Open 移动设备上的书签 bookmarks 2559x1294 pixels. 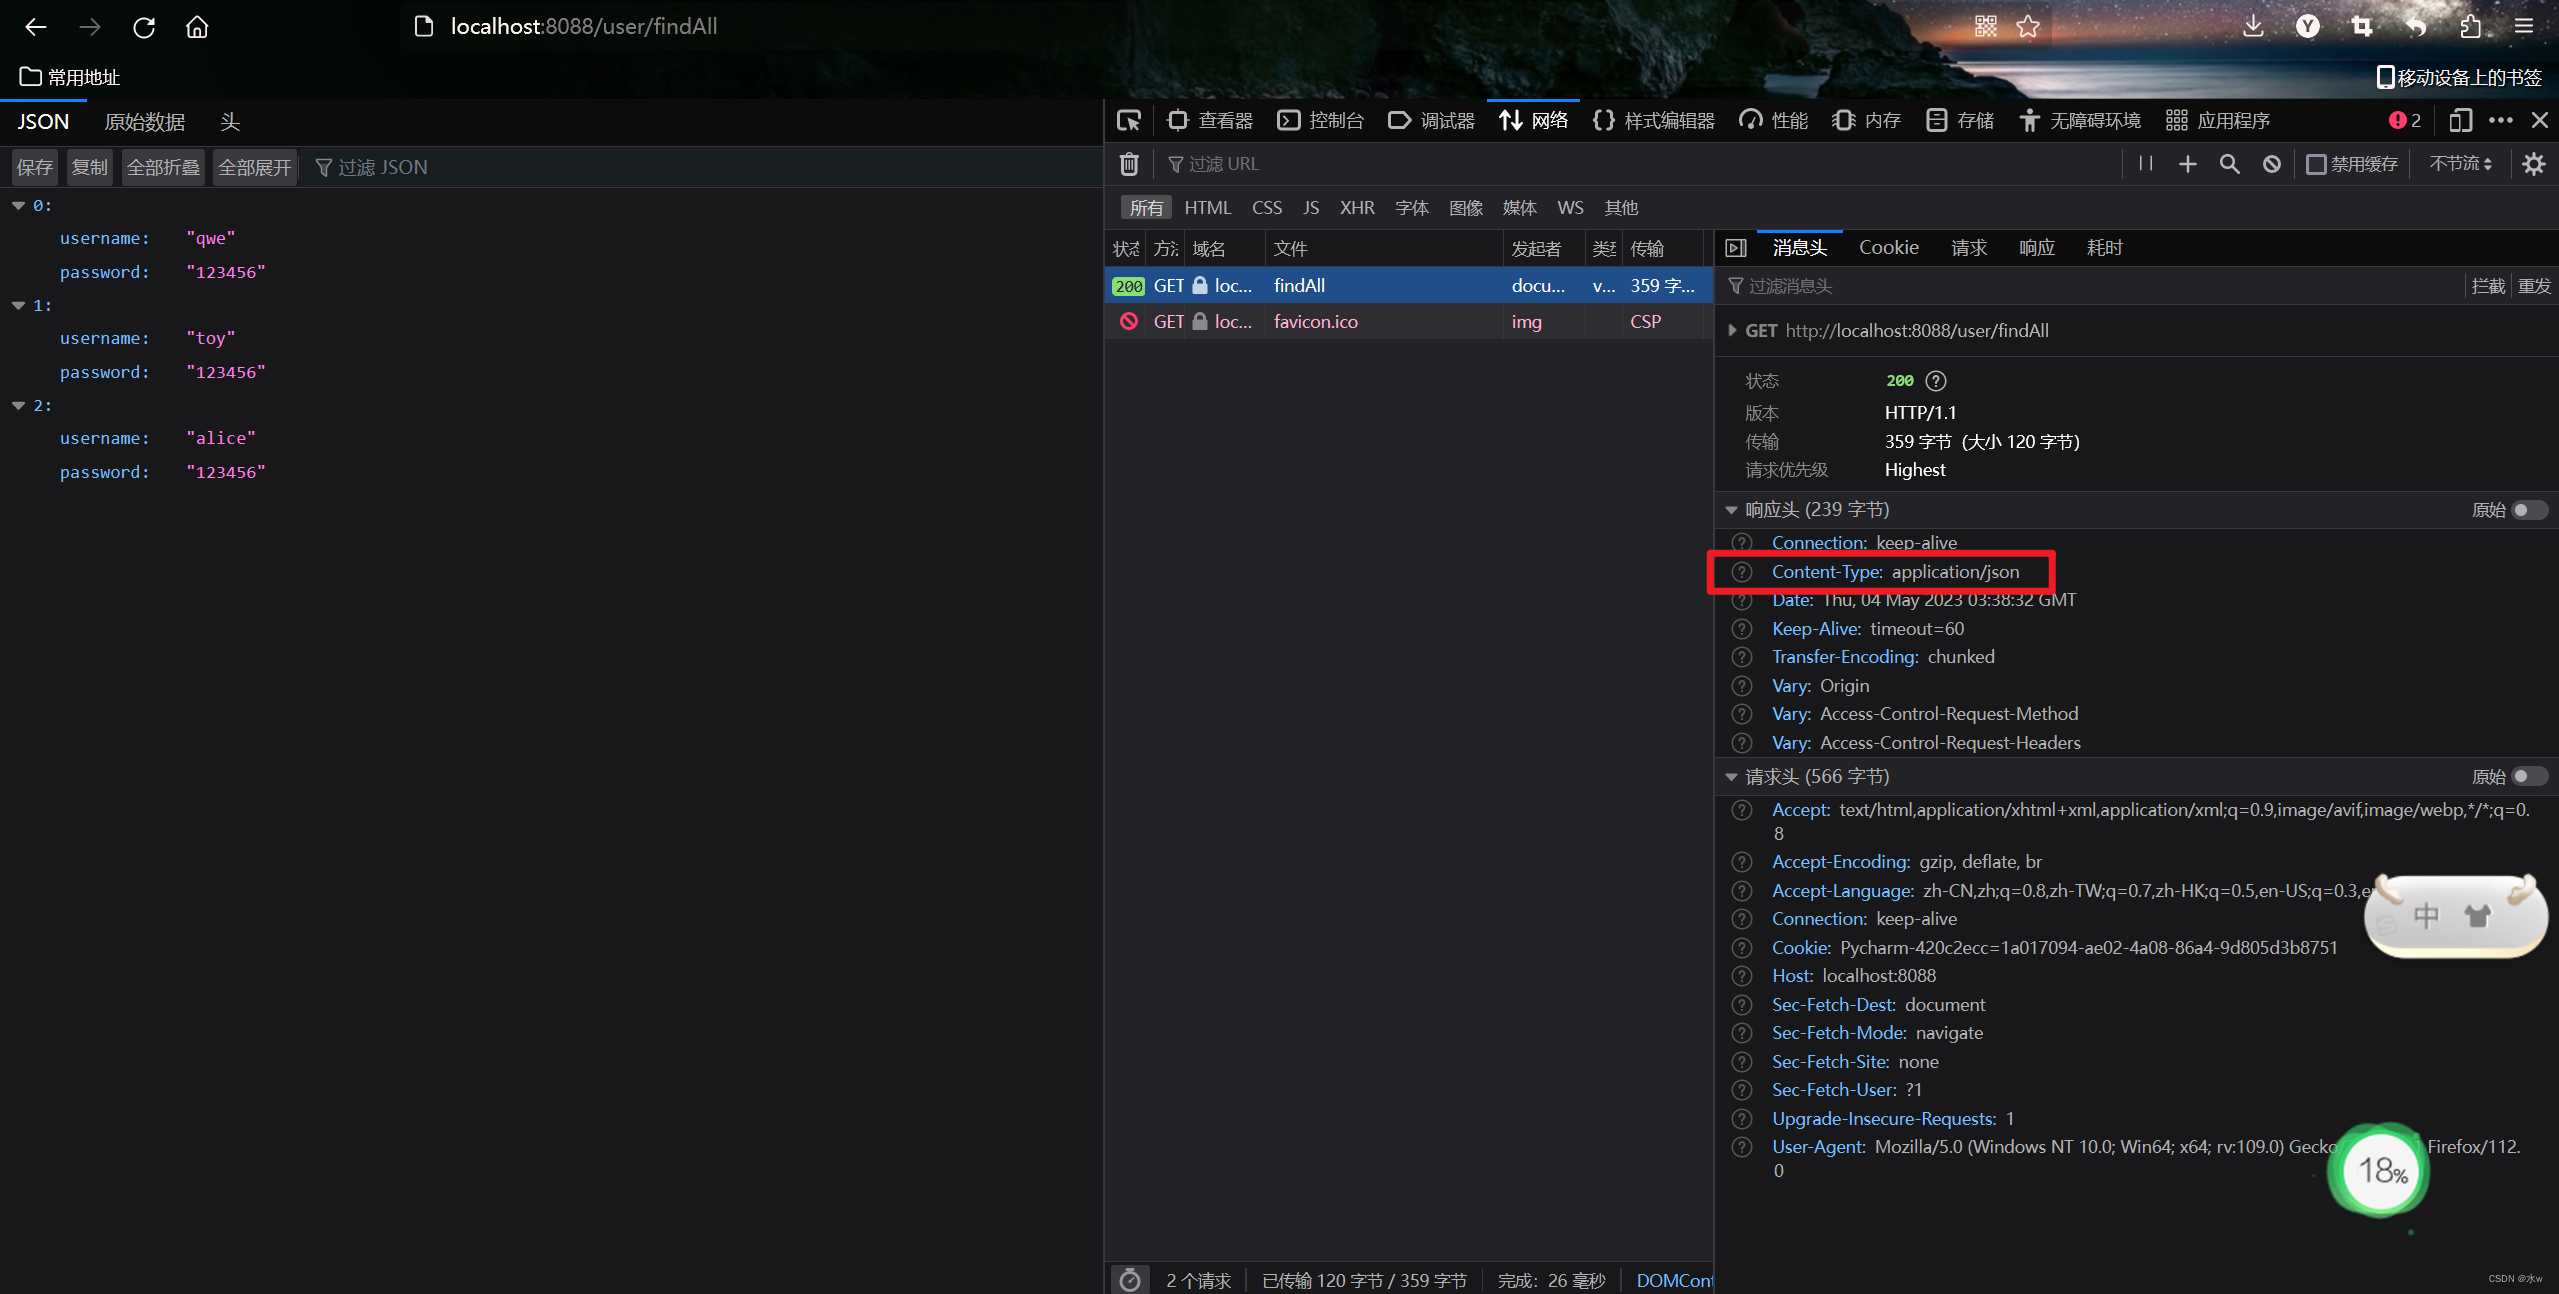click(x=2459, y=77)
